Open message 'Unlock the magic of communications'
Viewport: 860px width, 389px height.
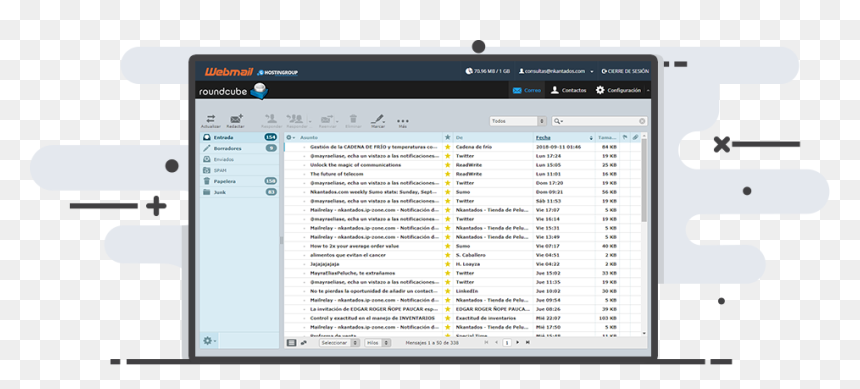click(355, 165)
